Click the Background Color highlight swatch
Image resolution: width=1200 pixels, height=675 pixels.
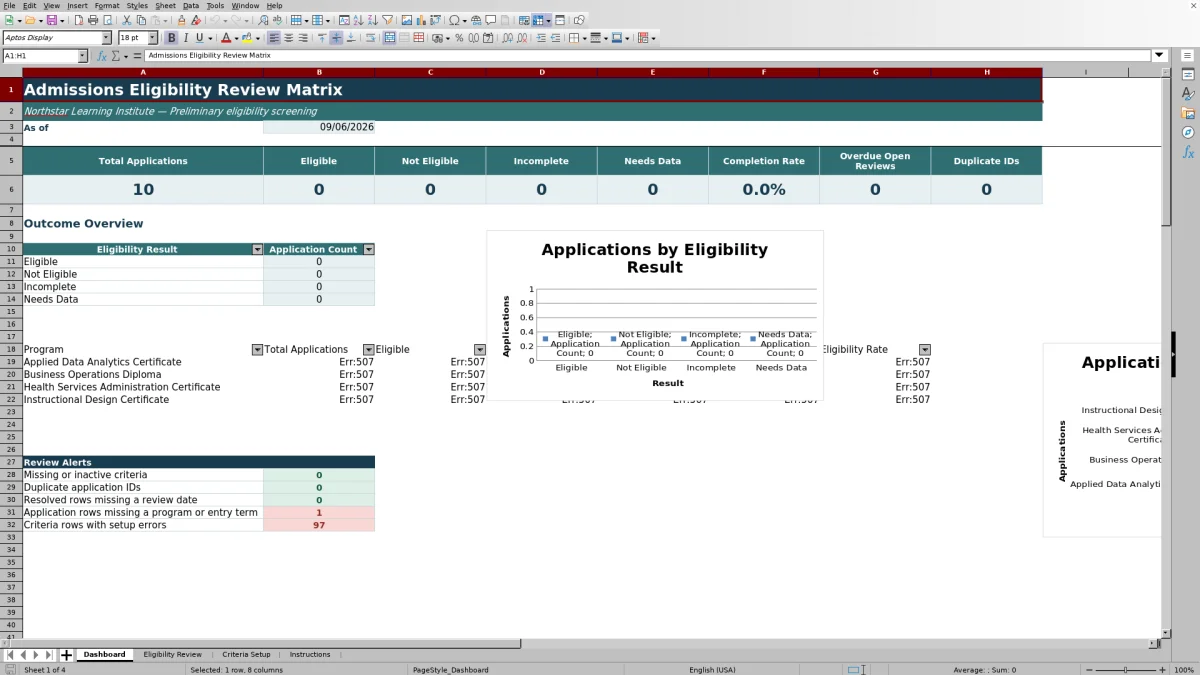point(246,38)
